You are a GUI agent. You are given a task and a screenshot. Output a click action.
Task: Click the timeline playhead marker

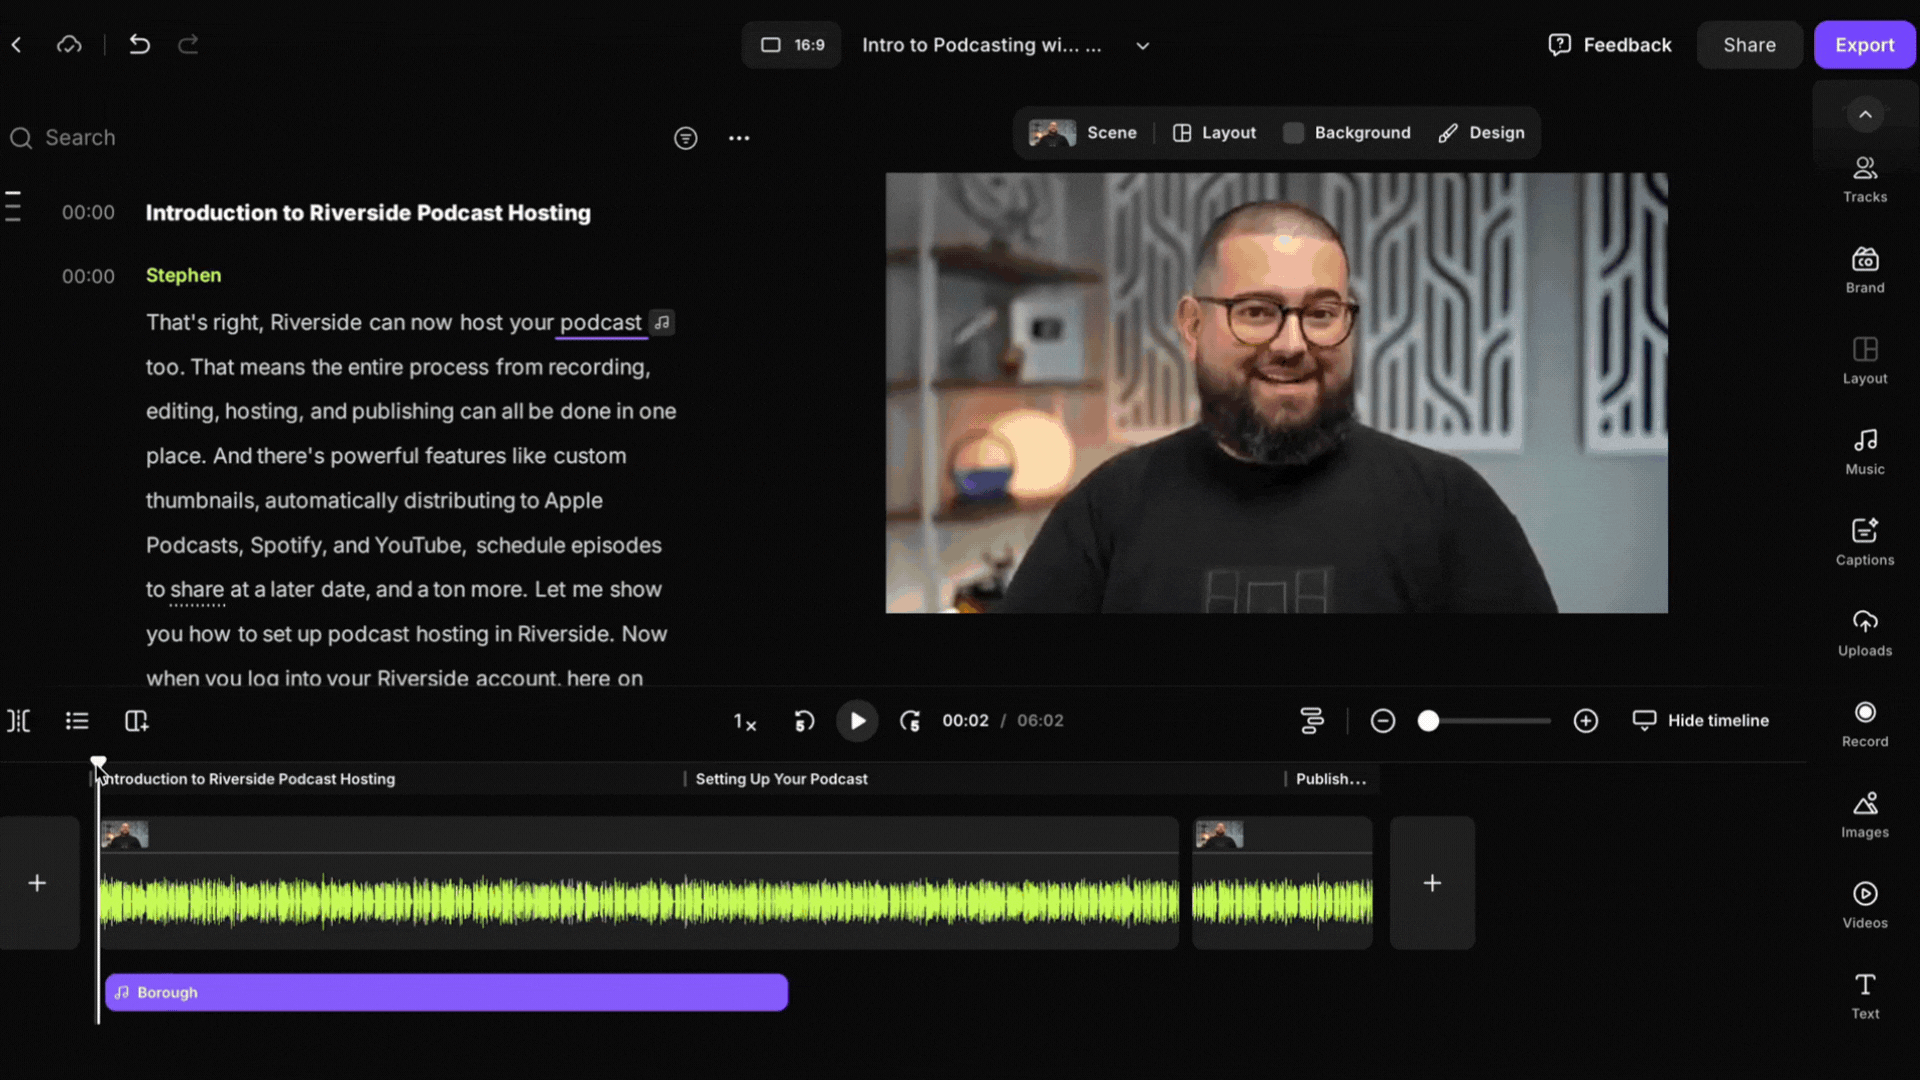[98, 764]
